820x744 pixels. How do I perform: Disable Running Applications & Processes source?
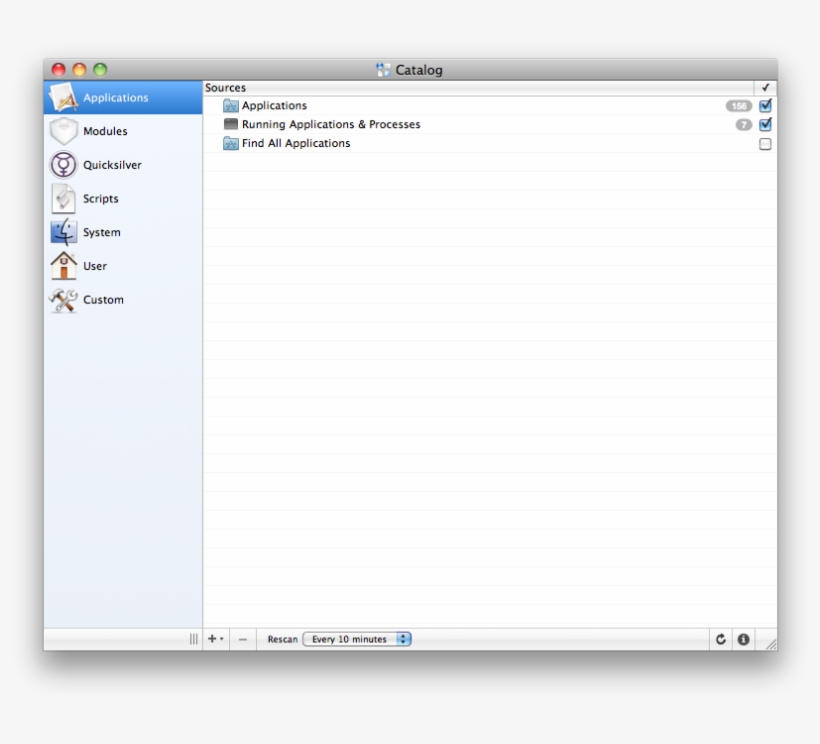765,124
